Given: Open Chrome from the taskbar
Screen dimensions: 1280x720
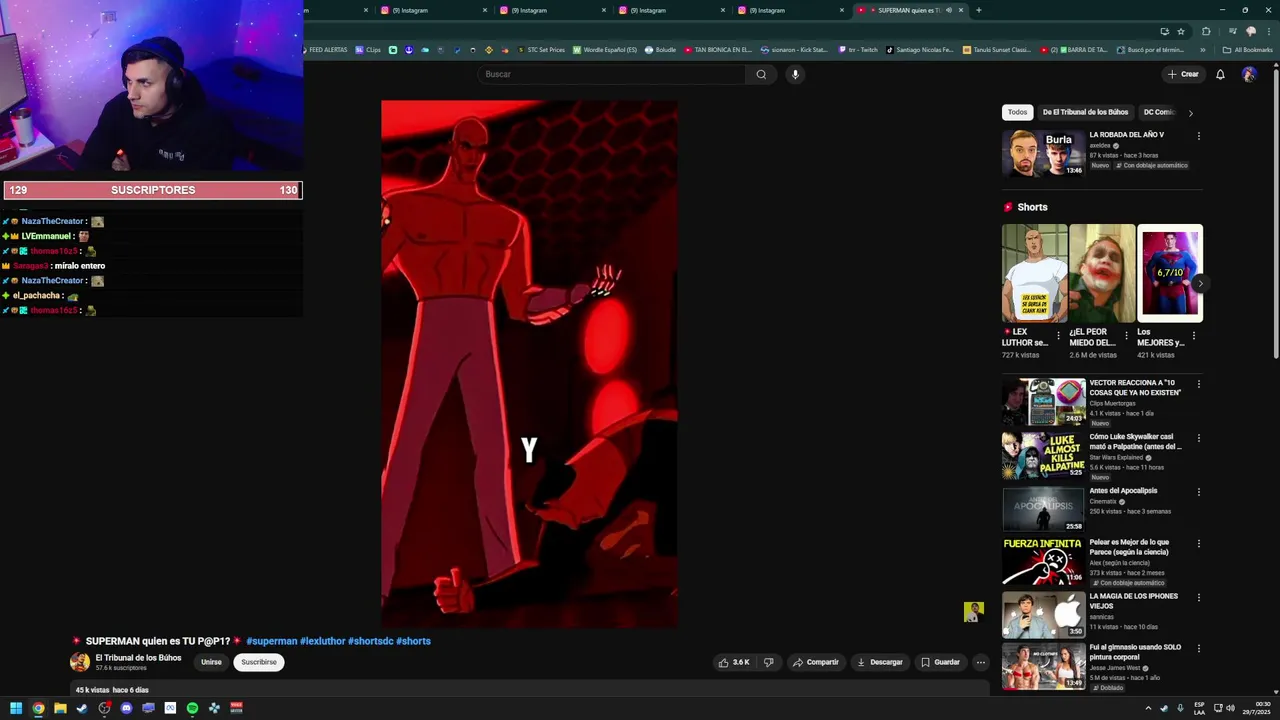Looking at the screenshot, I should 38,708.
